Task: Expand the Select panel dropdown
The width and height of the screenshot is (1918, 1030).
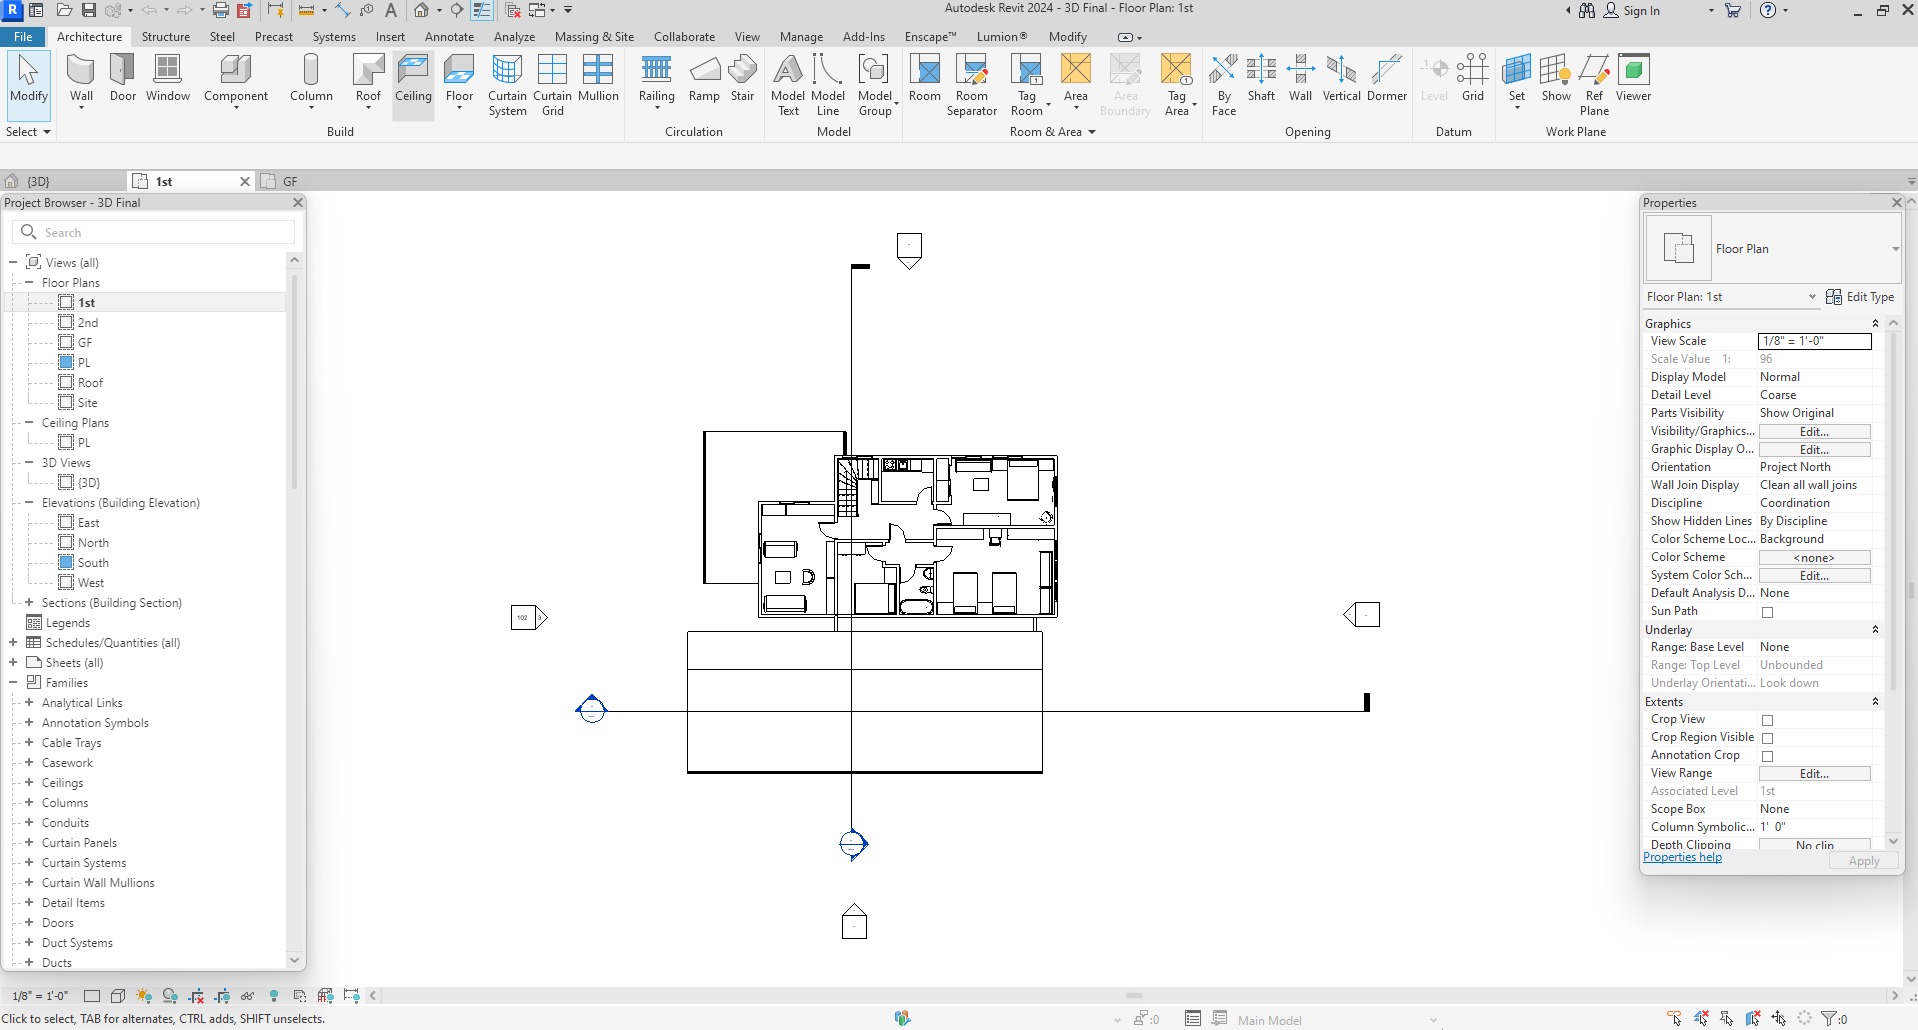Action: coord(28,132)
